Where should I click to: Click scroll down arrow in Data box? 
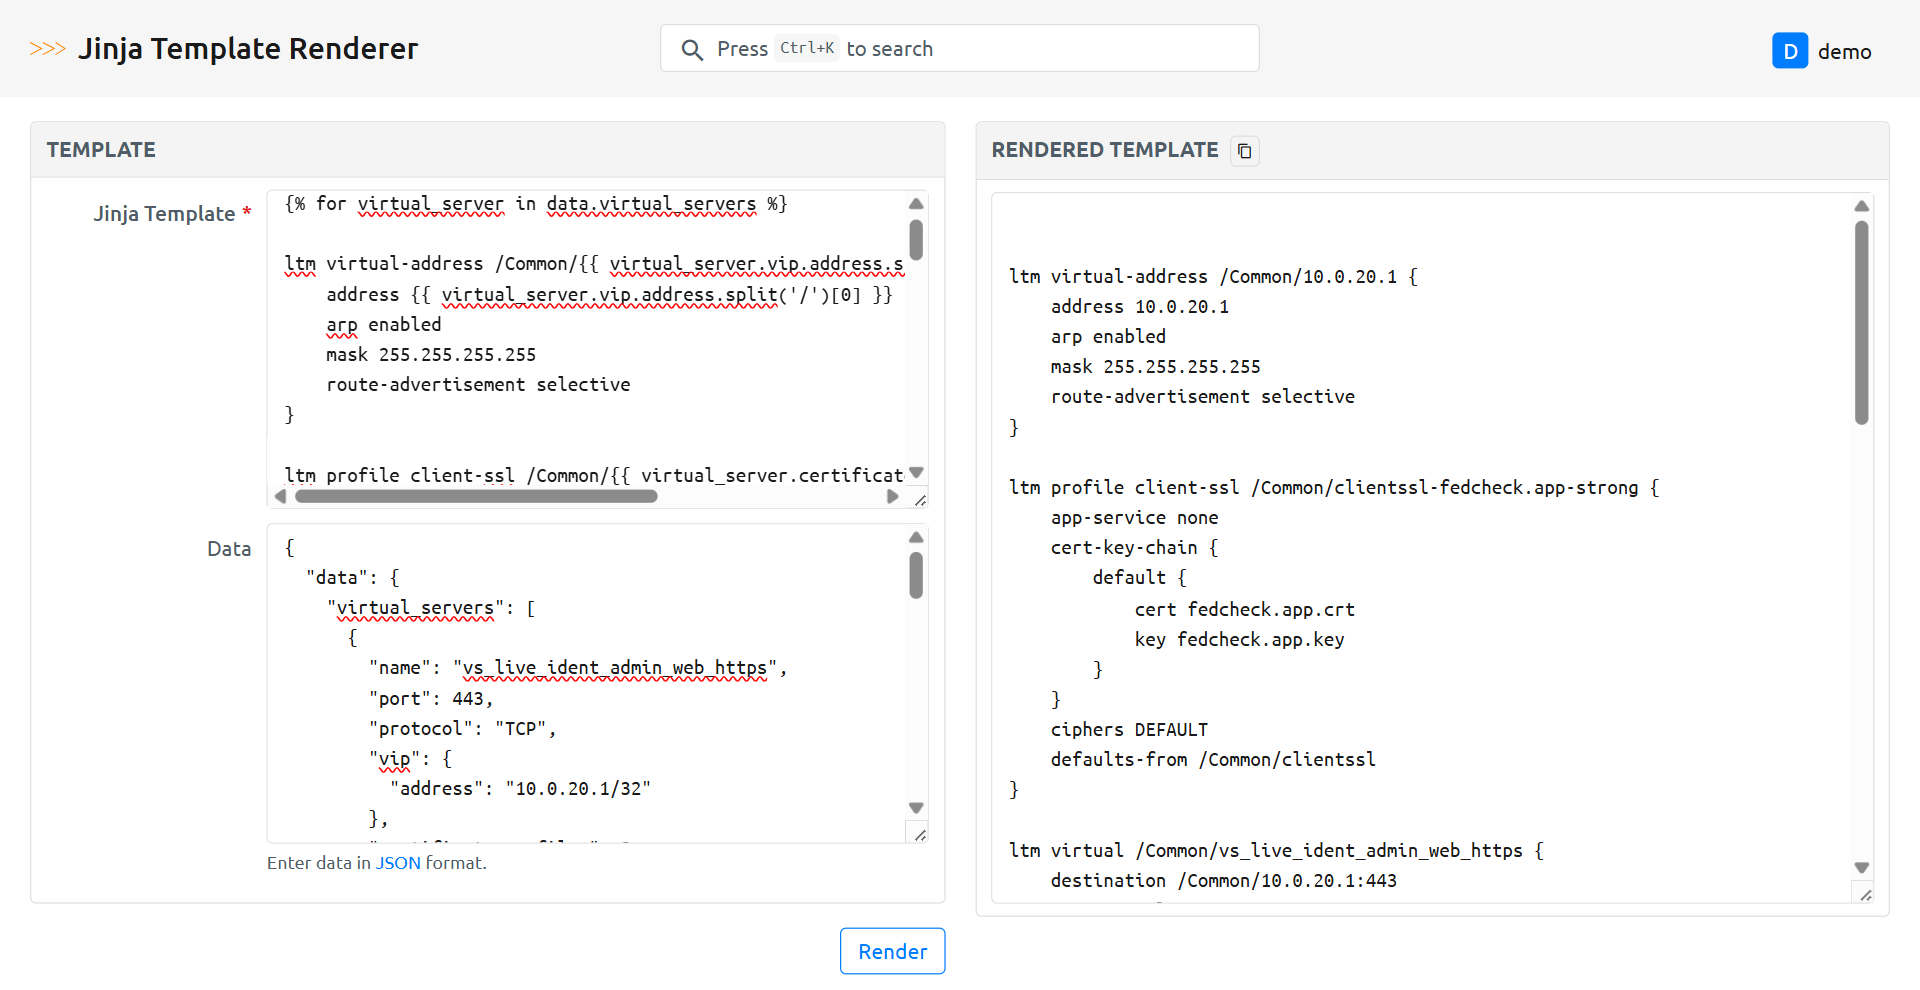[x=916, y=808]
